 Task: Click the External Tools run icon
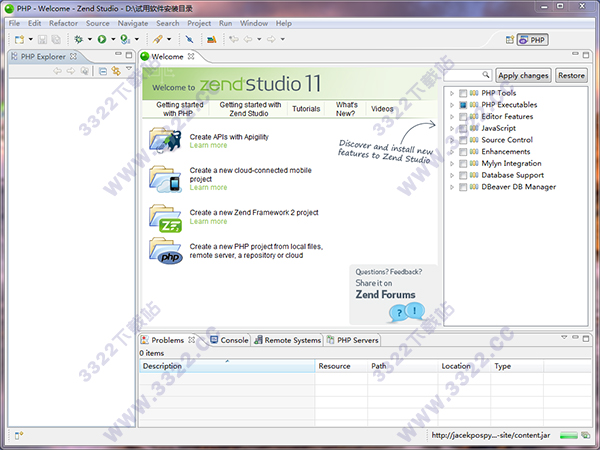click(125, 39)
